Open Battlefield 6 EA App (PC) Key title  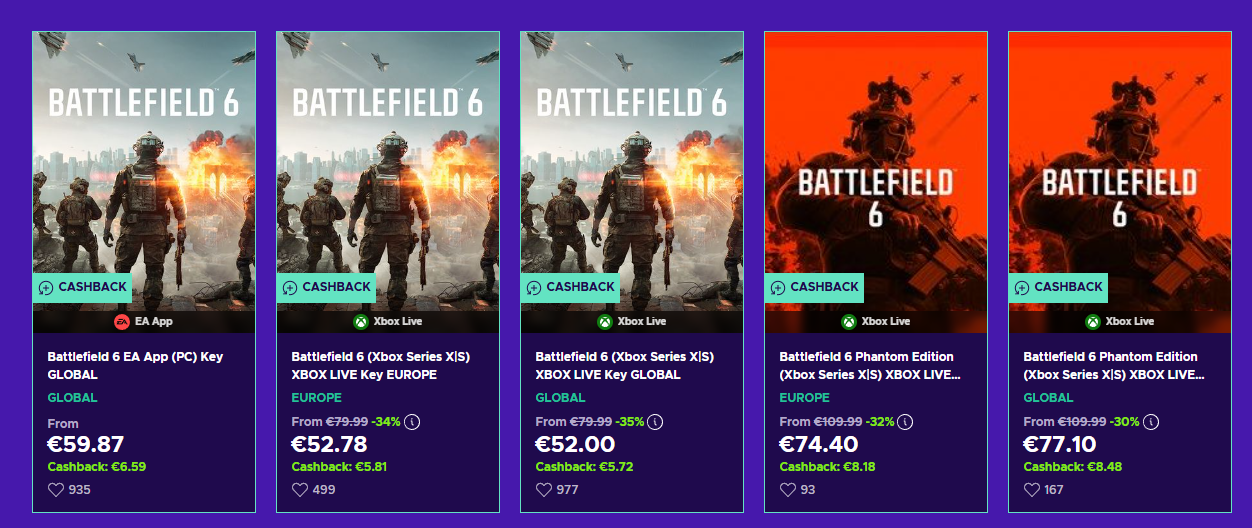[135, 365]
